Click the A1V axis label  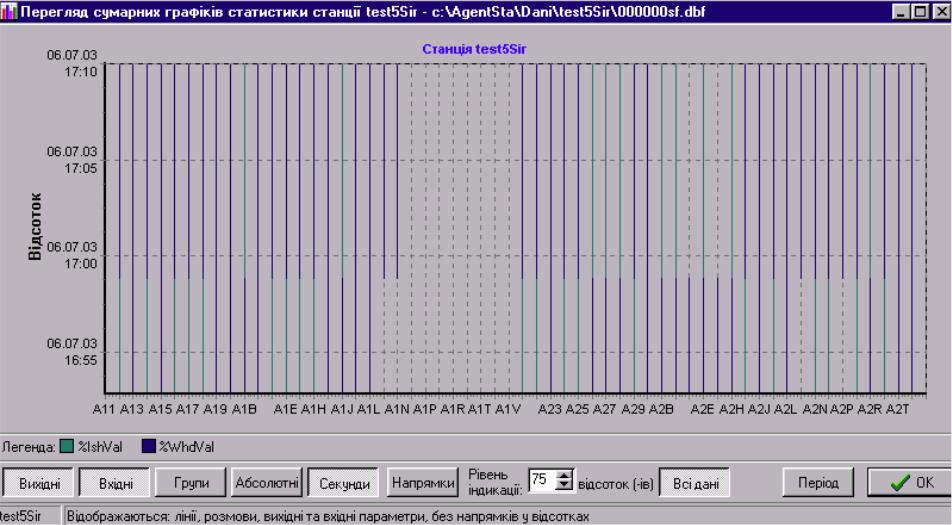[x=508, y=409]
